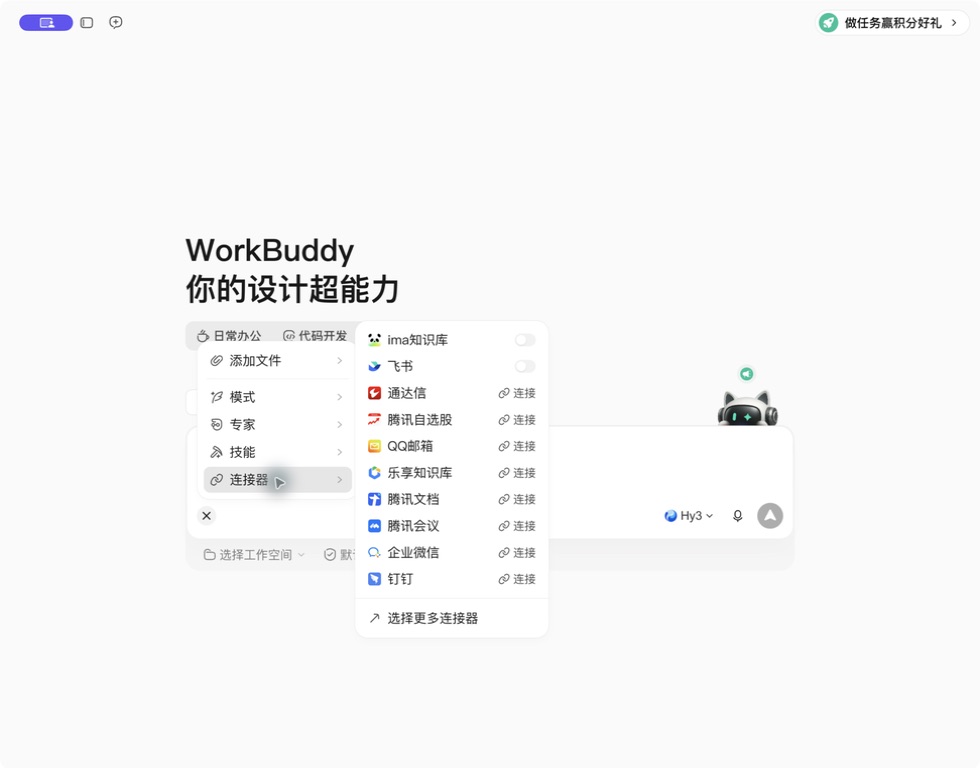Open the Hy3 model dropdown

[688, 516]
